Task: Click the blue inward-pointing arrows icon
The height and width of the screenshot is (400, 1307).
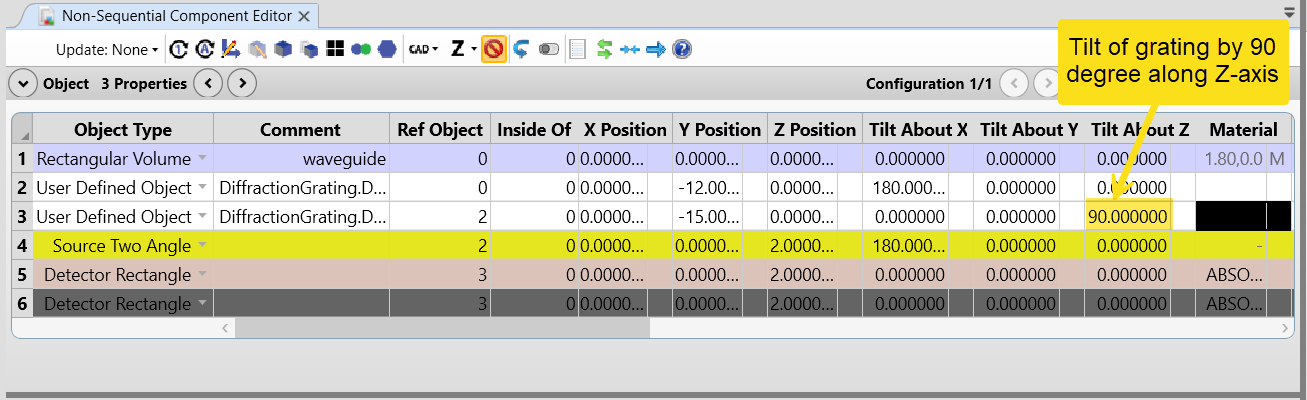Action: 630,49
